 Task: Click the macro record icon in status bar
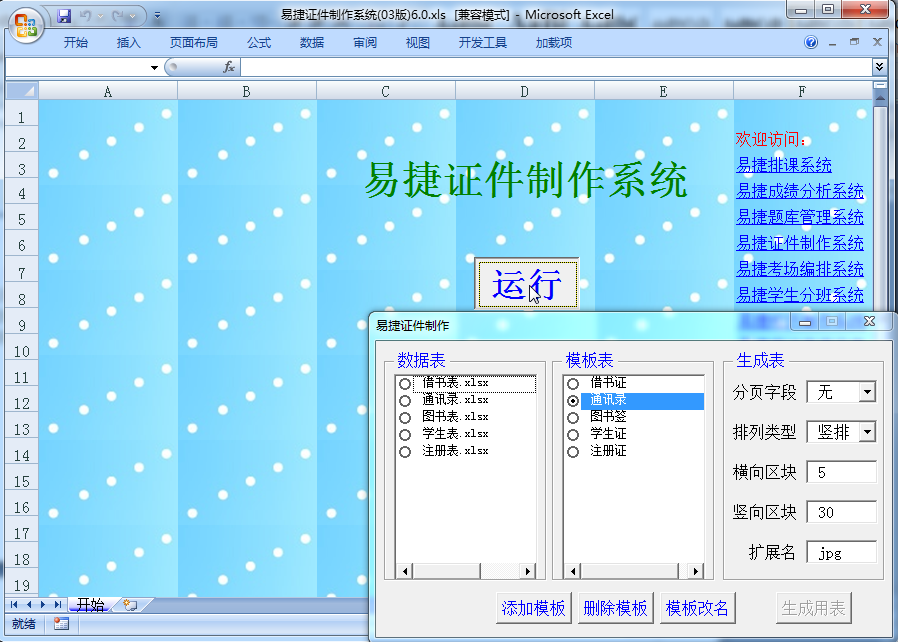pyautogui.click(x=61, y=624)
